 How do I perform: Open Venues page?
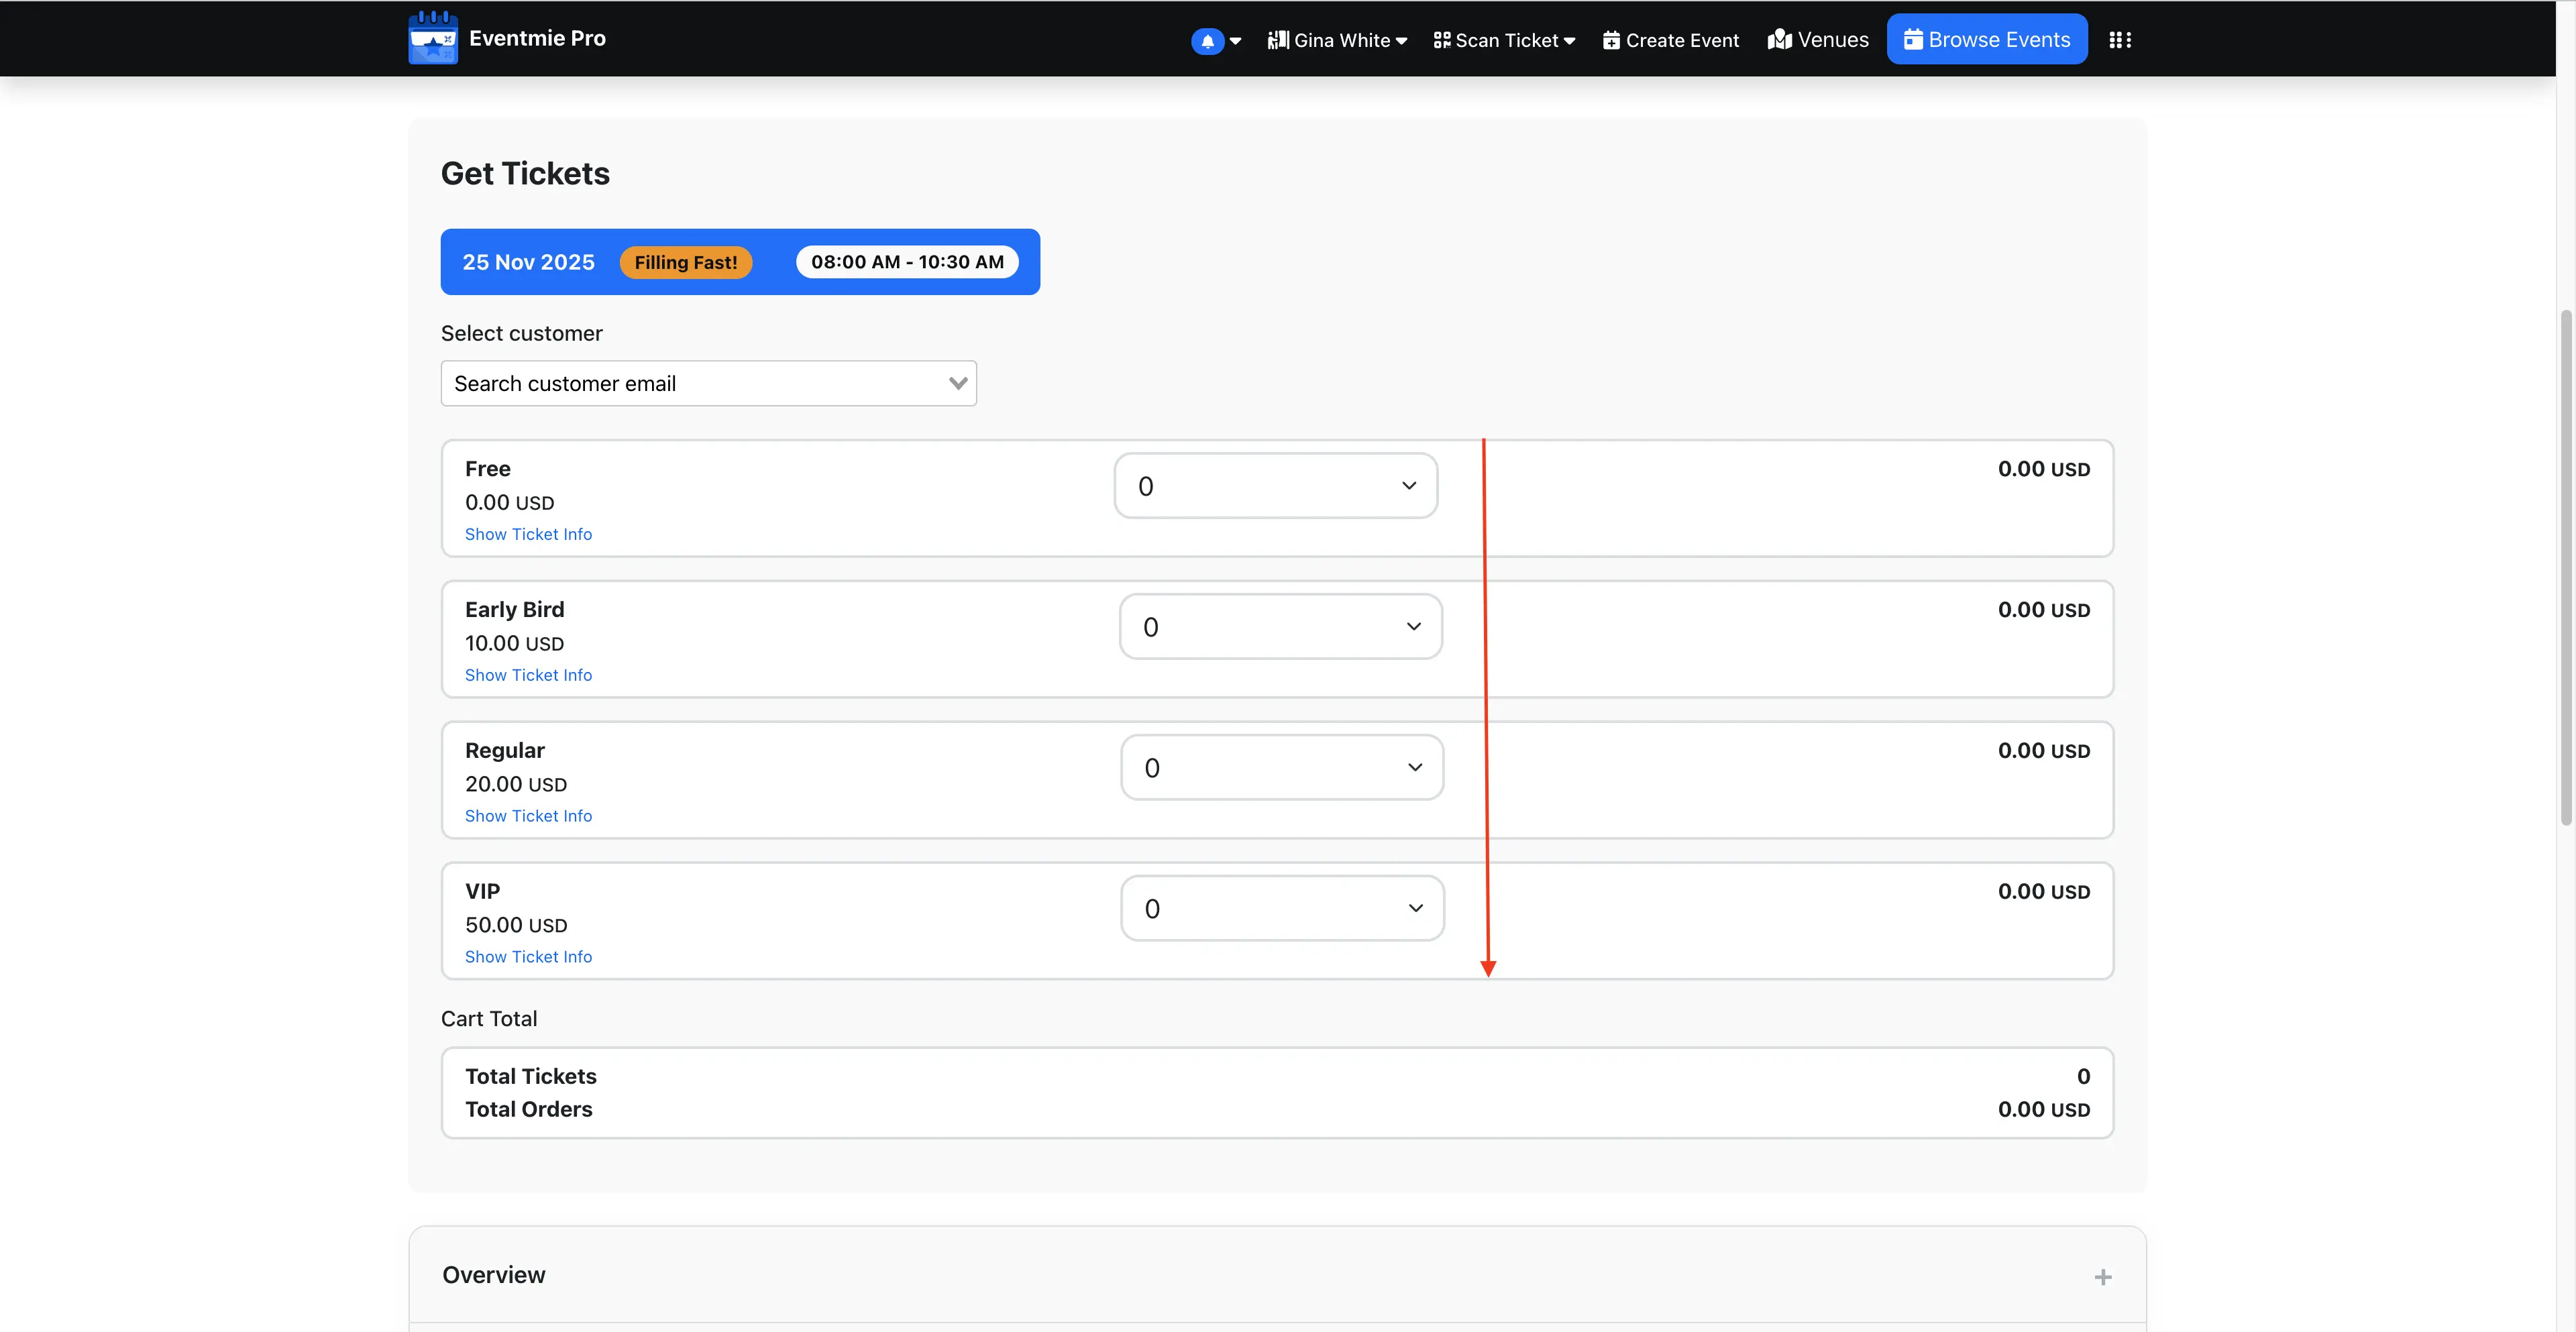tap(1818, 40)
